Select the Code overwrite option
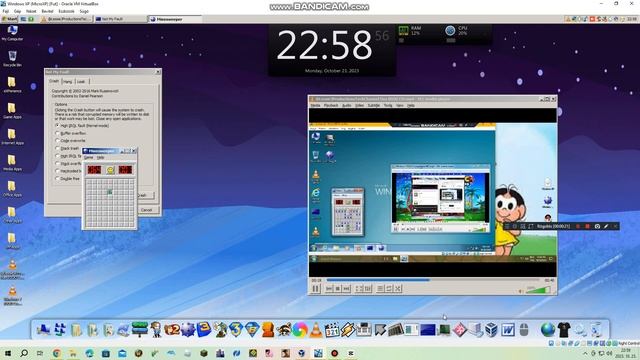 pyautogui.click(x=70, y=140)
